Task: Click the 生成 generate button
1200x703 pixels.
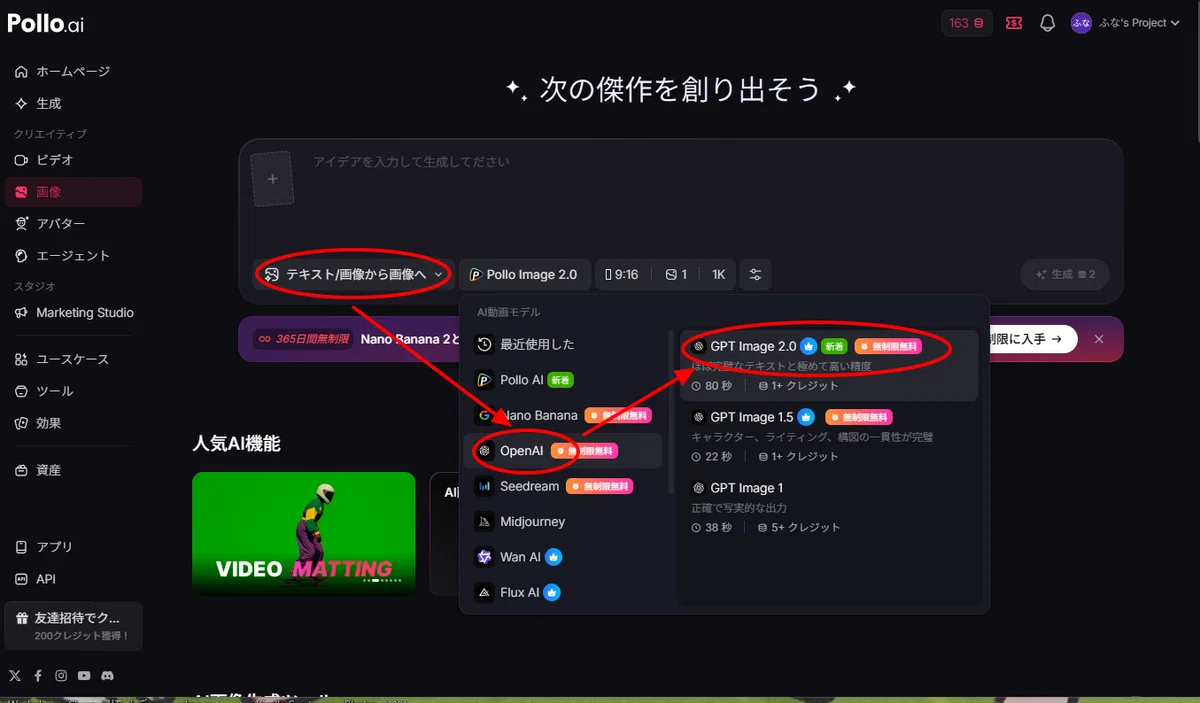Action: [1065, 274]
